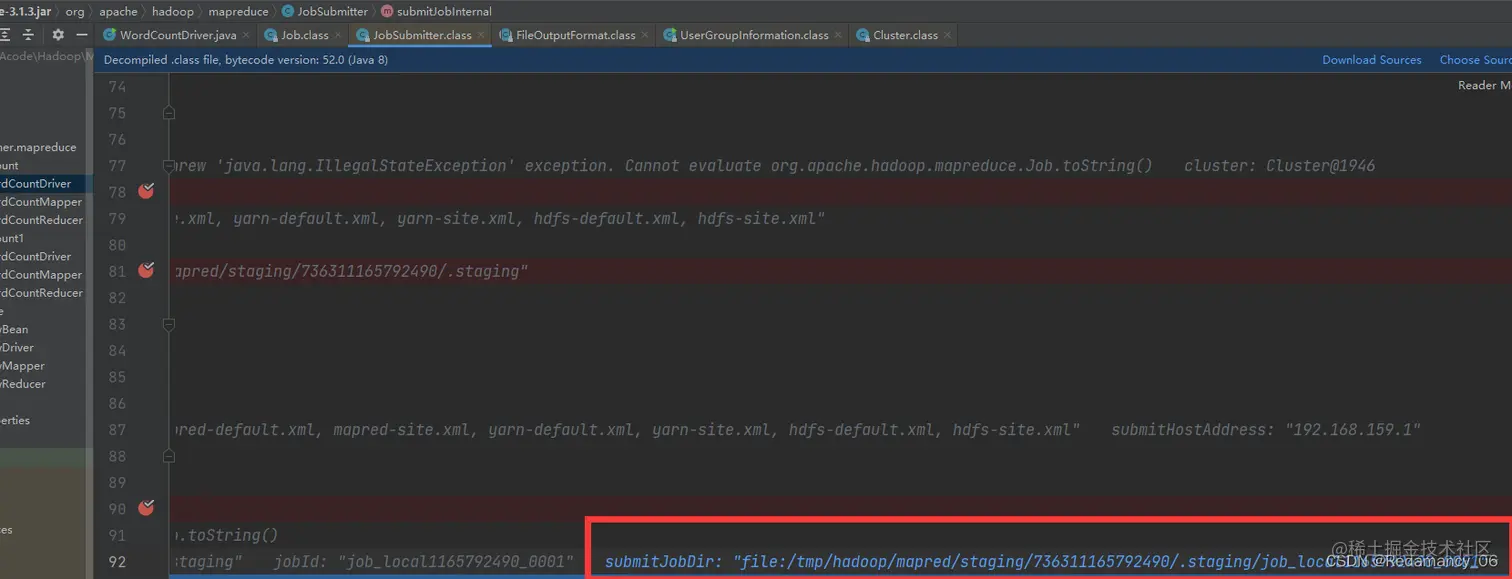1512x579 pixels.
Task: Click the JobSubmitter class breadcrumb
Action: tap(325, 12)
